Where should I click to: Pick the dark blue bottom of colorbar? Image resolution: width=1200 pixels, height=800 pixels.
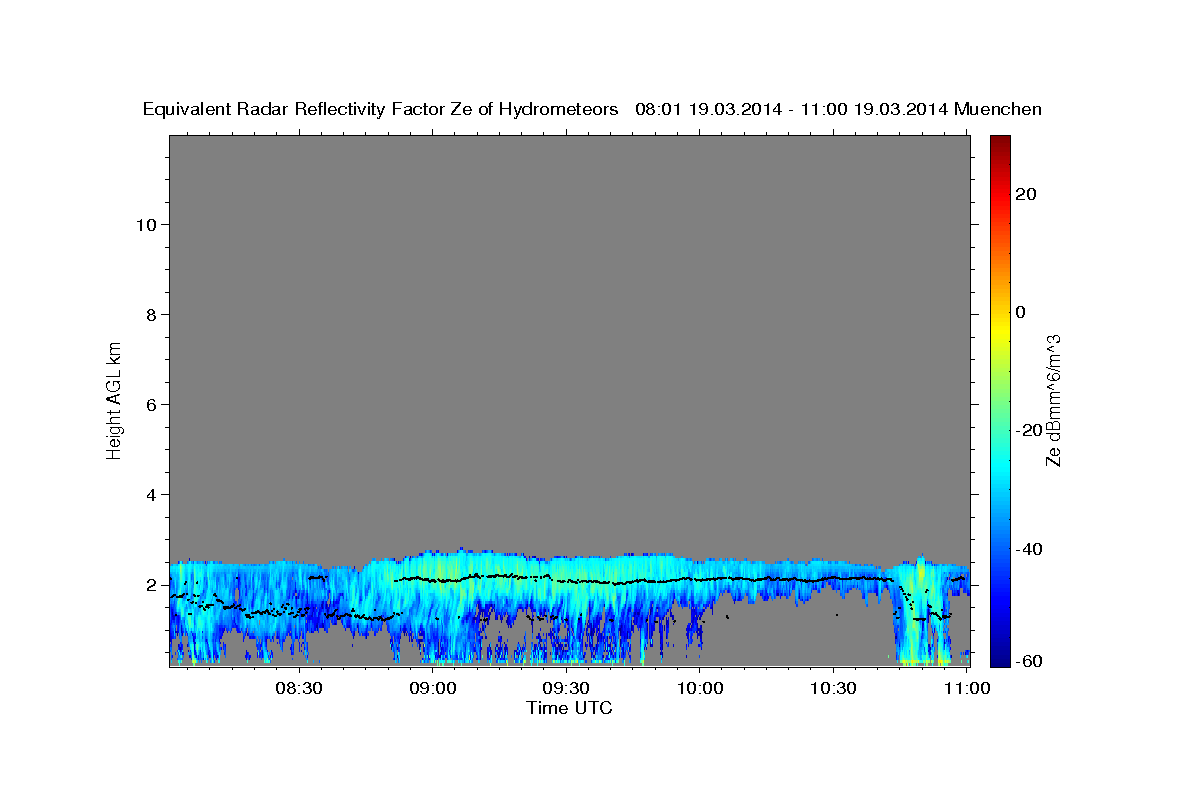(1000, 660)
